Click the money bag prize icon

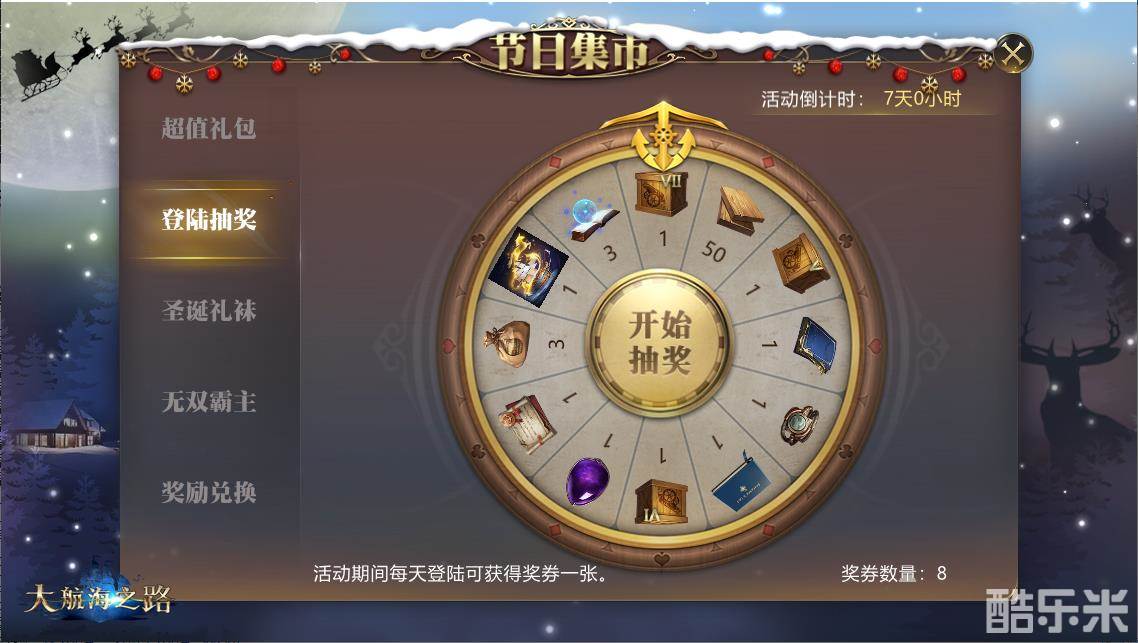pos(508,343)
